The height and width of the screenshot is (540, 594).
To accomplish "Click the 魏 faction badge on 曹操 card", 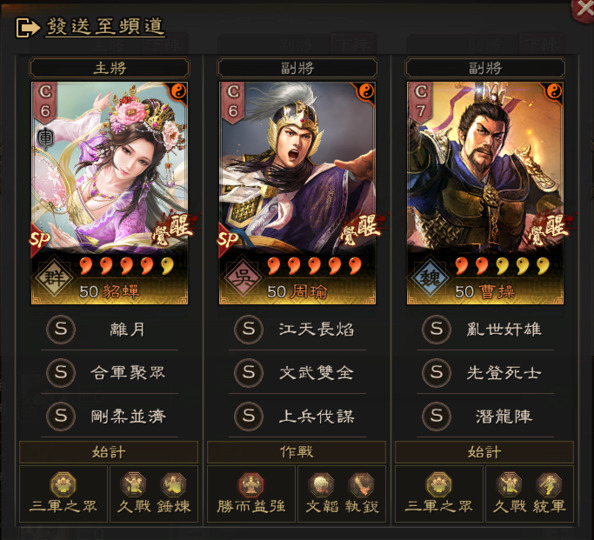I will 430,278.
